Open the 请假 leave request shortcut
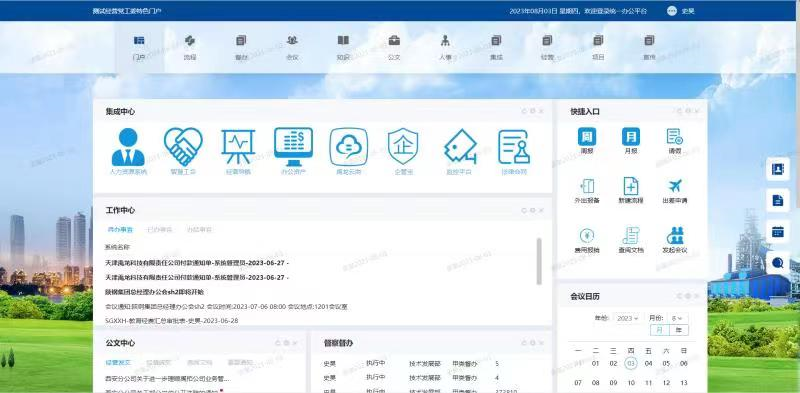 pyautogui.click(x=674, y=137)
